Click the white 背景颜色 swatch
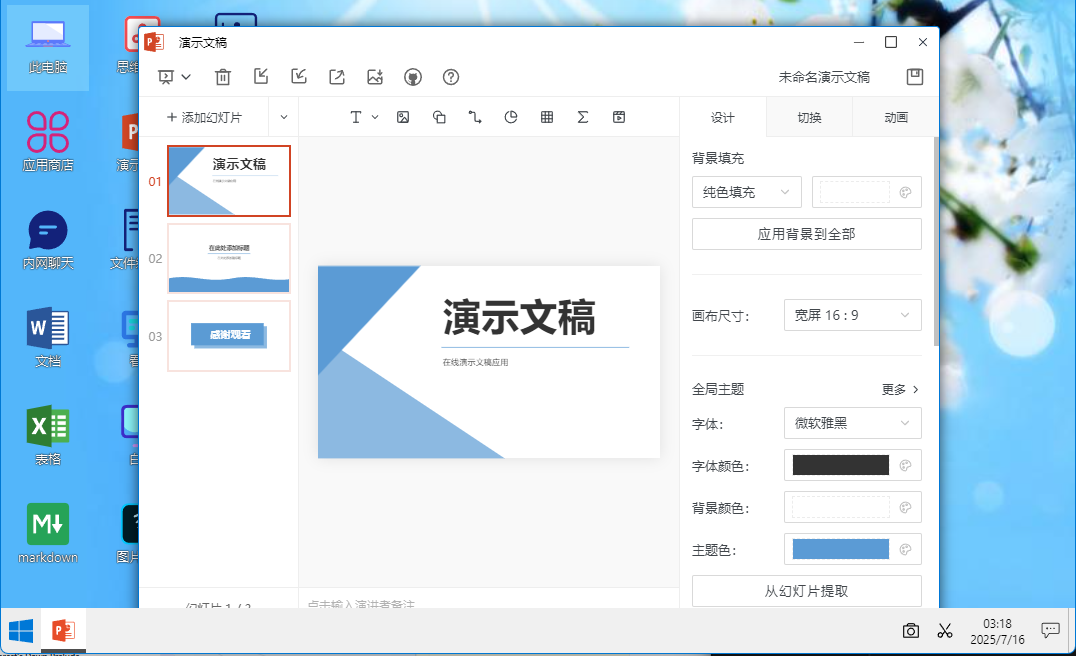Viewport: 1076px width, 656px height. [x=841, y=508]
